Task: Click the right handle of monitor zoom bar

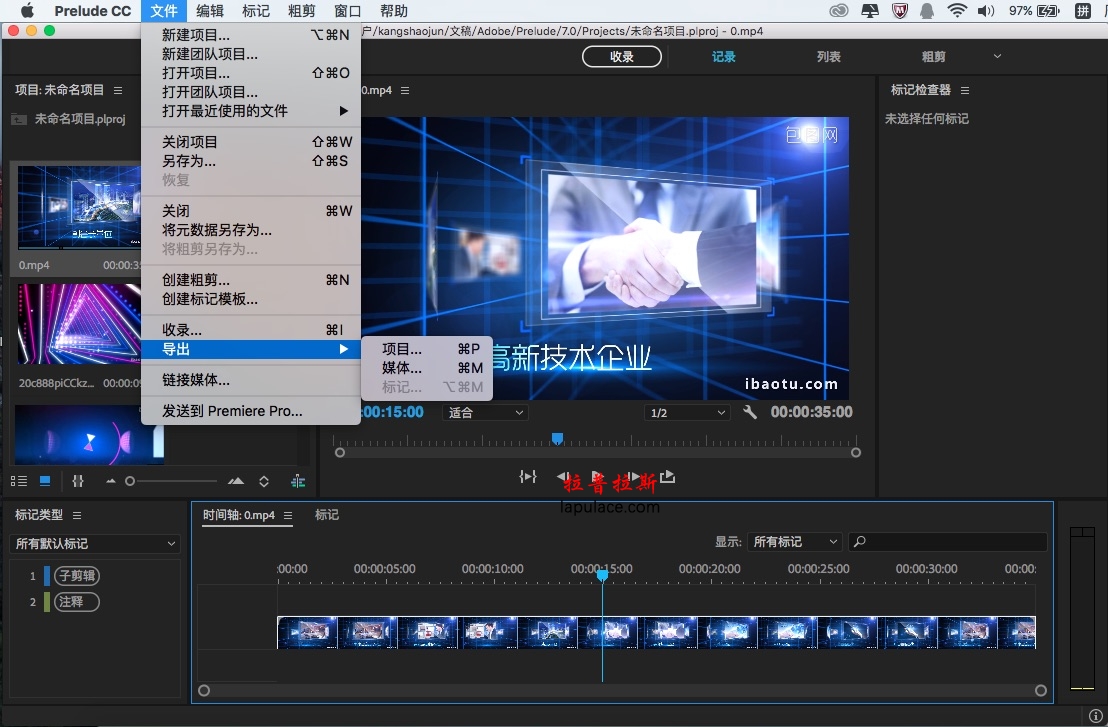Action: click(x=856, y=453)
